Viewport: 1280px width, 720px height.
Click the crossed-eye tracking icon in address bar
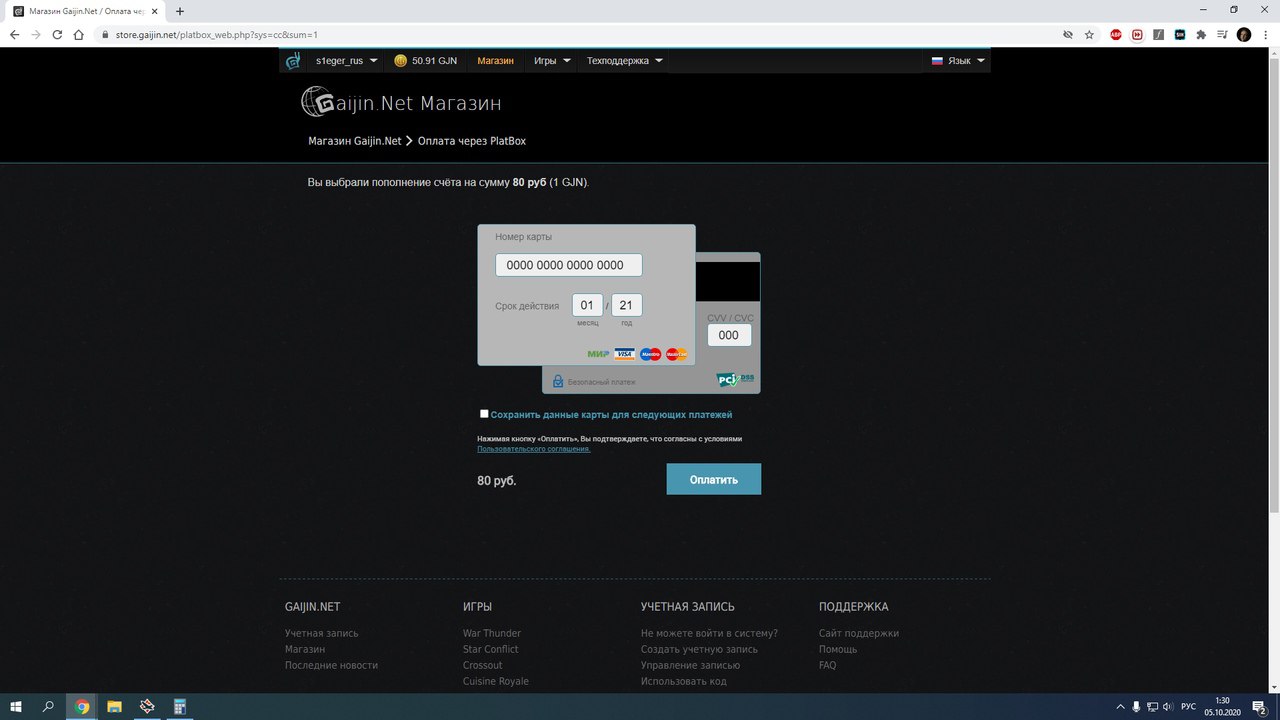1067,34
